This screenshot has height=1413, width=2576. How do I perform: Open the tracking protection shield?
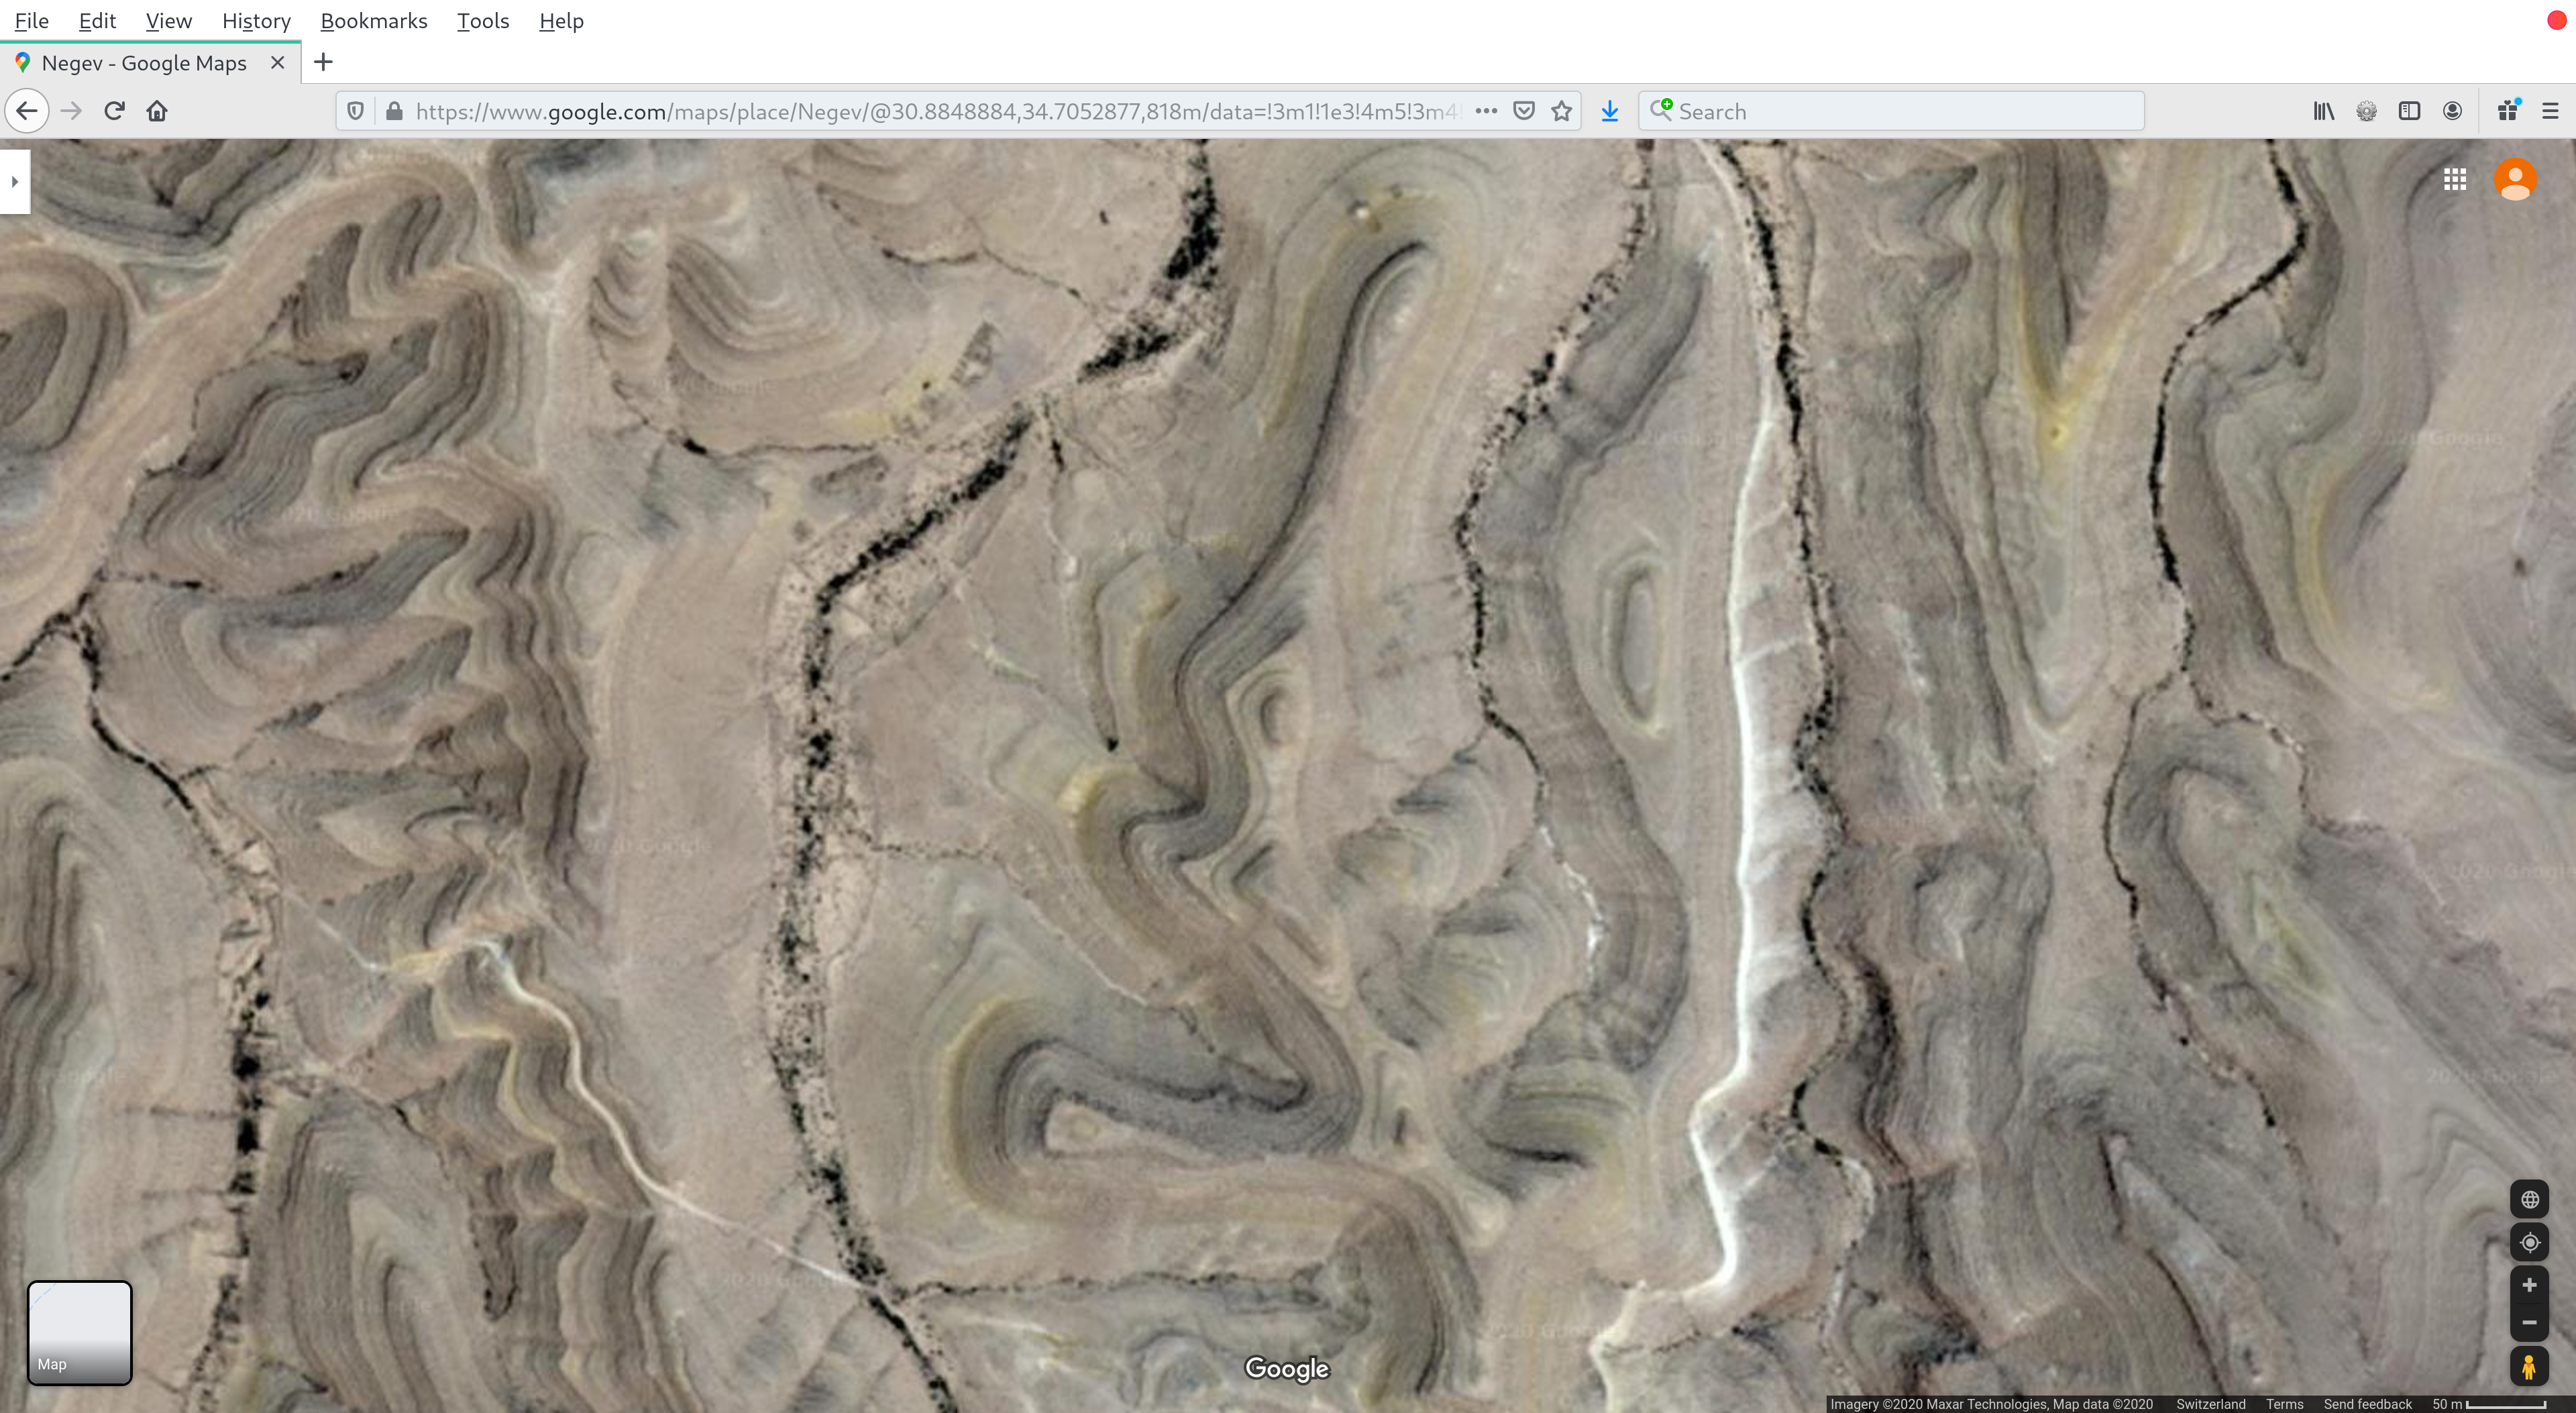coord(355,111)
